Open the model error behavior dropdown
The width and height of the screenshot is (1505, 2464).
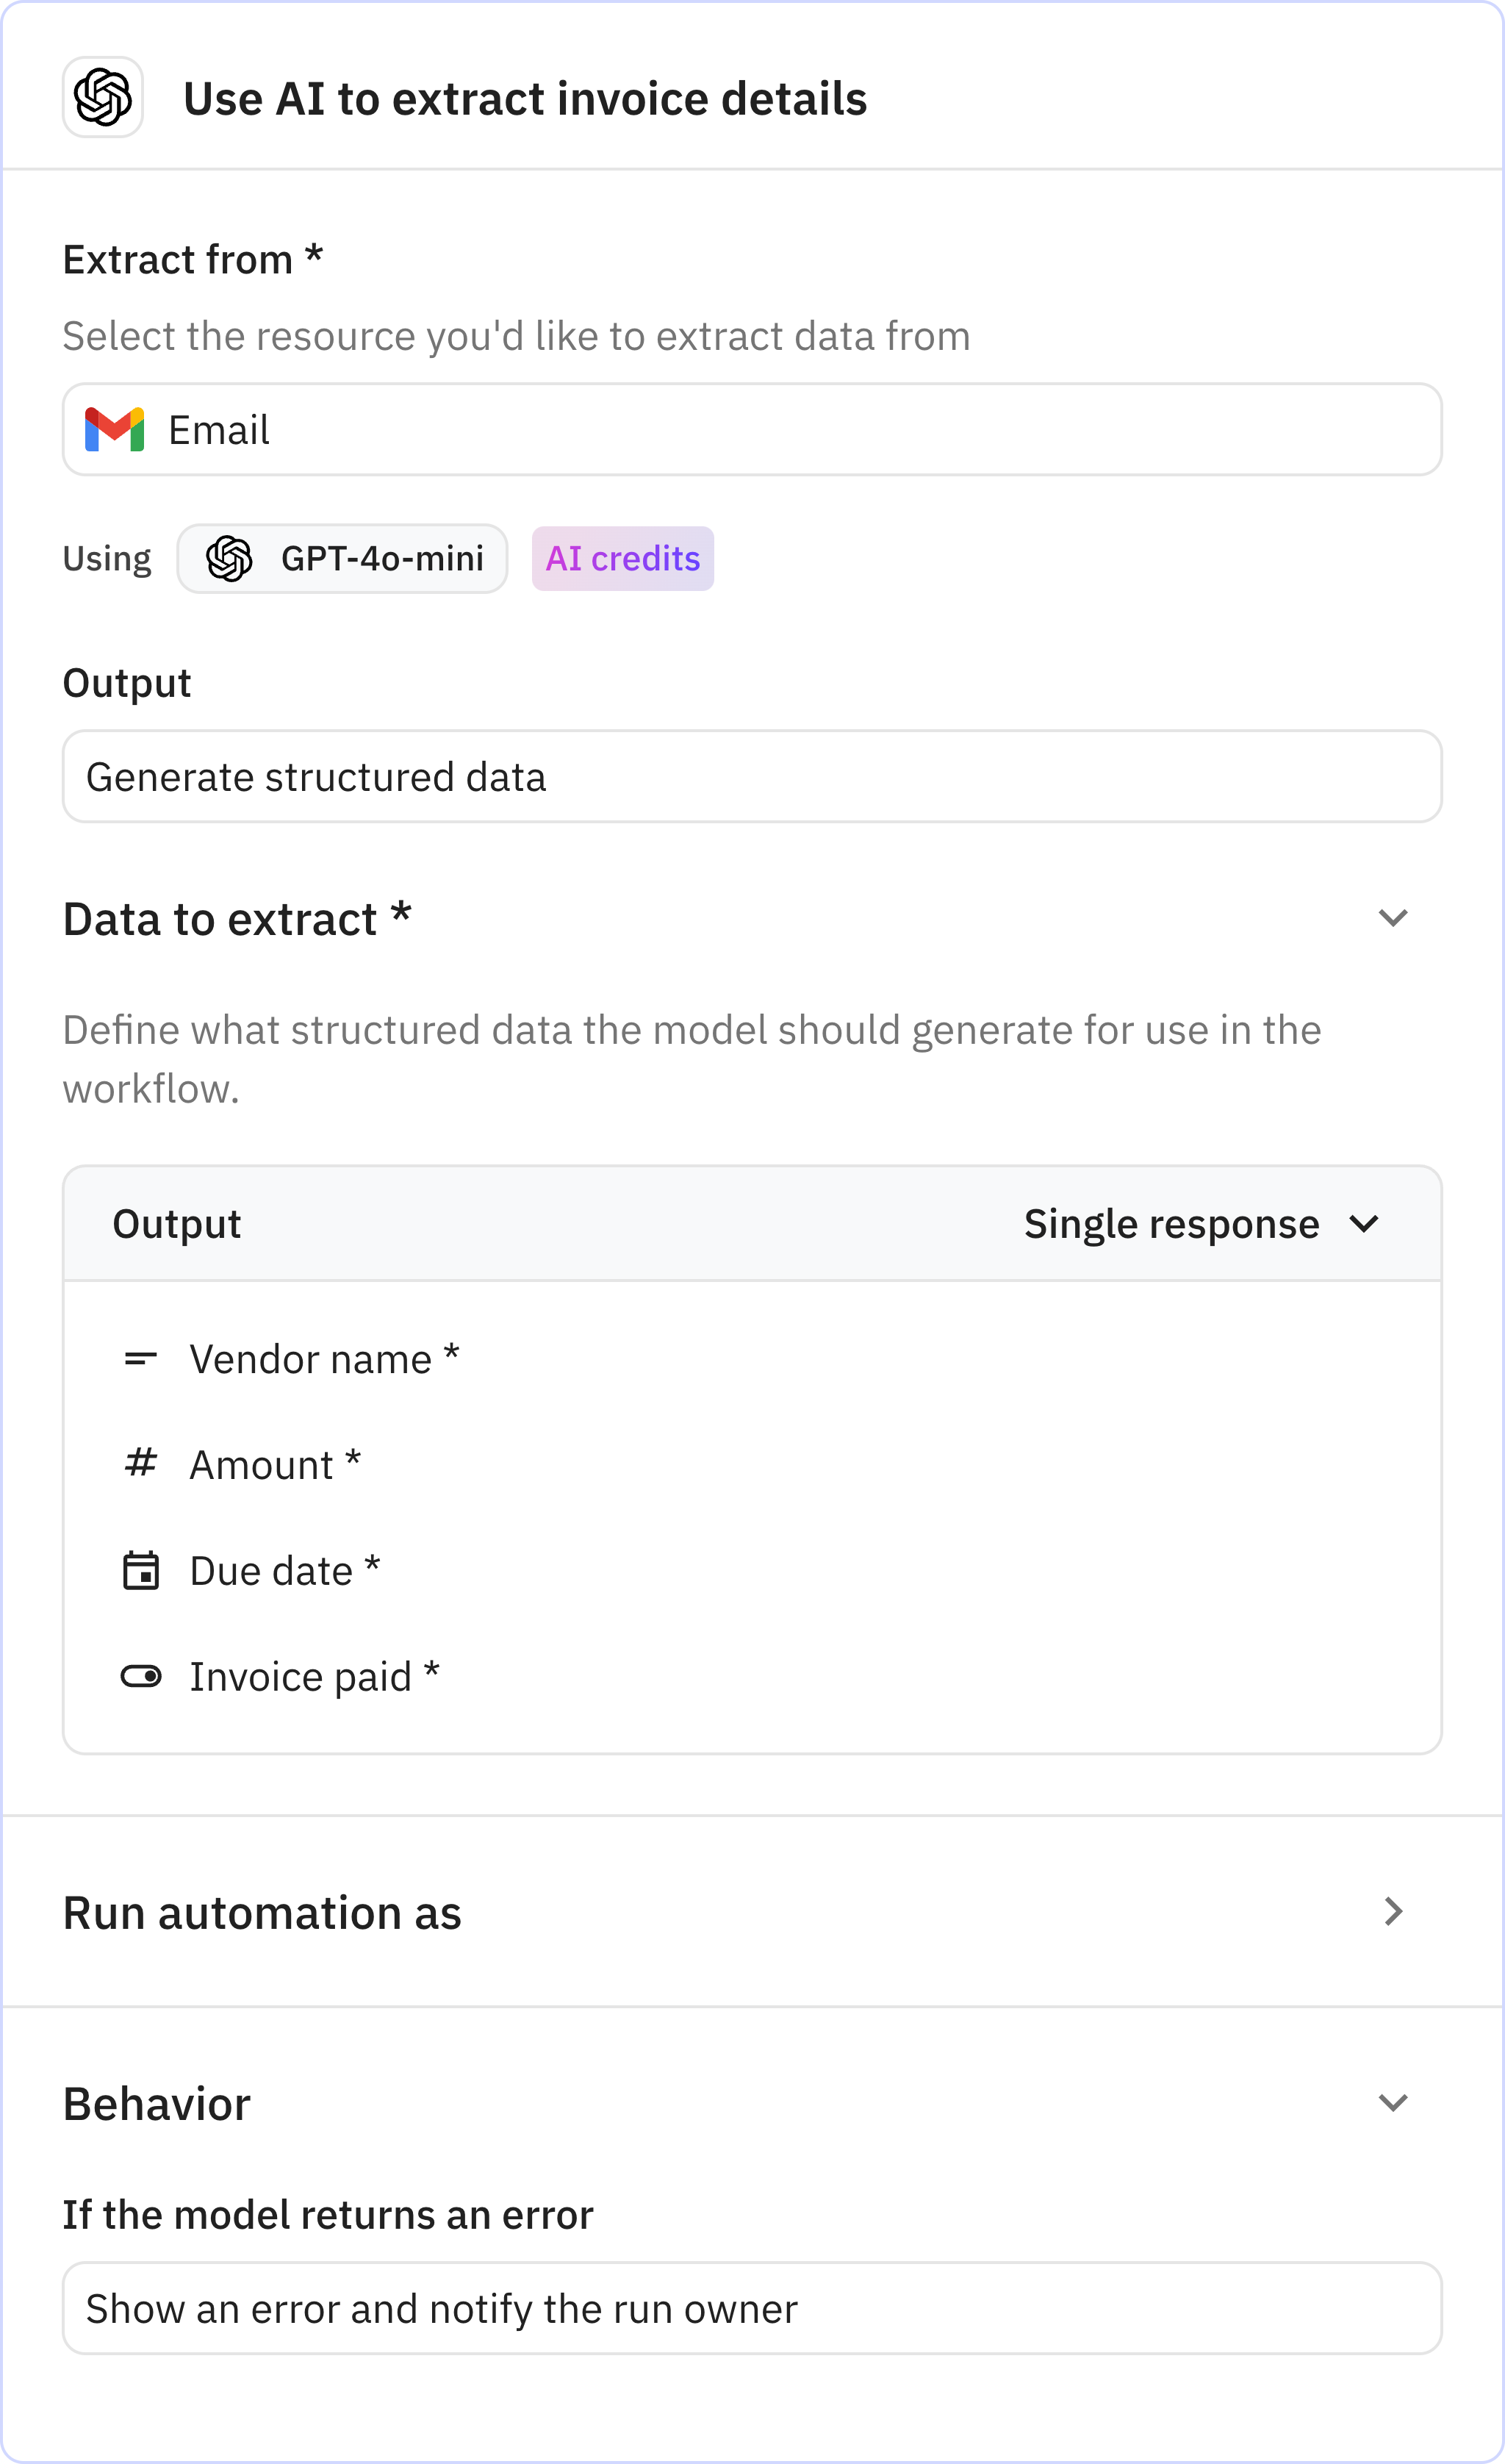752,2308
